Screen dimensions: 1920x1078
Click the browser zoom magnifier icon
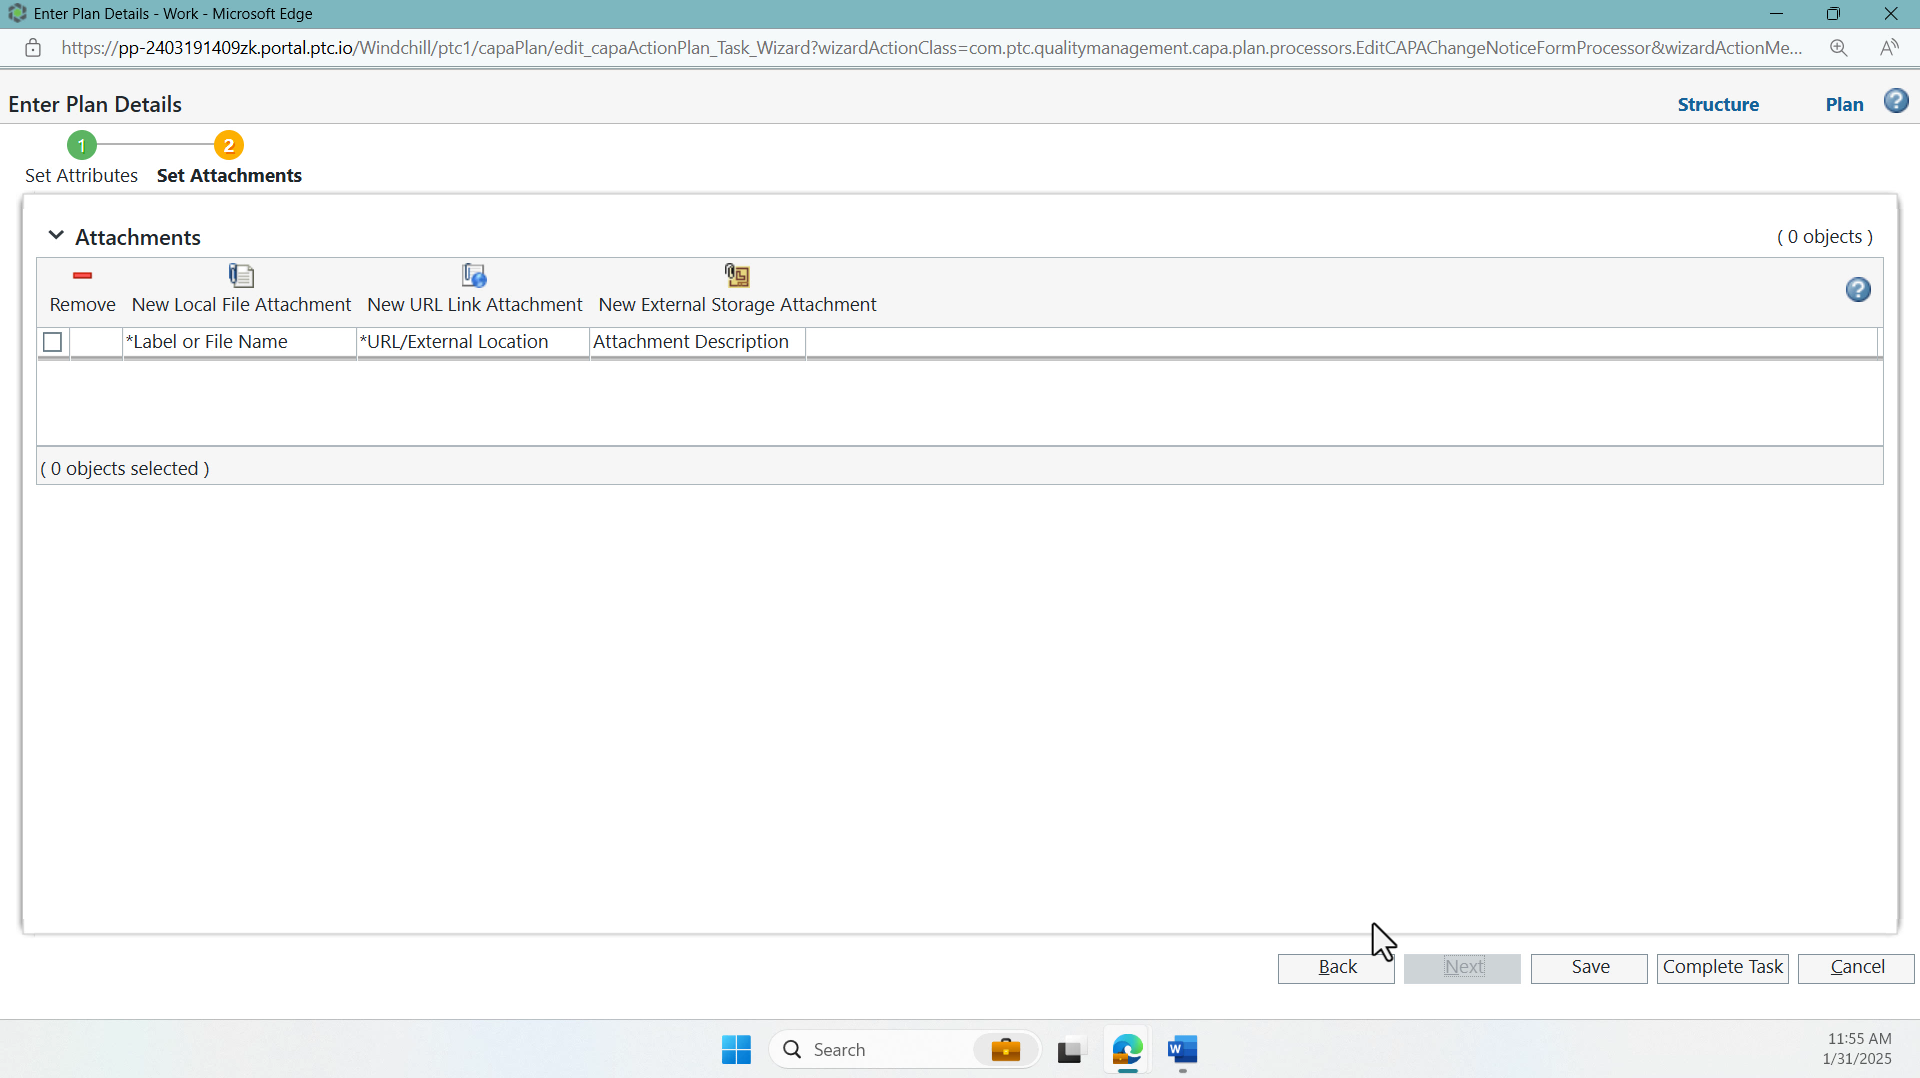pyautogui.click(x=1839, y=47)
